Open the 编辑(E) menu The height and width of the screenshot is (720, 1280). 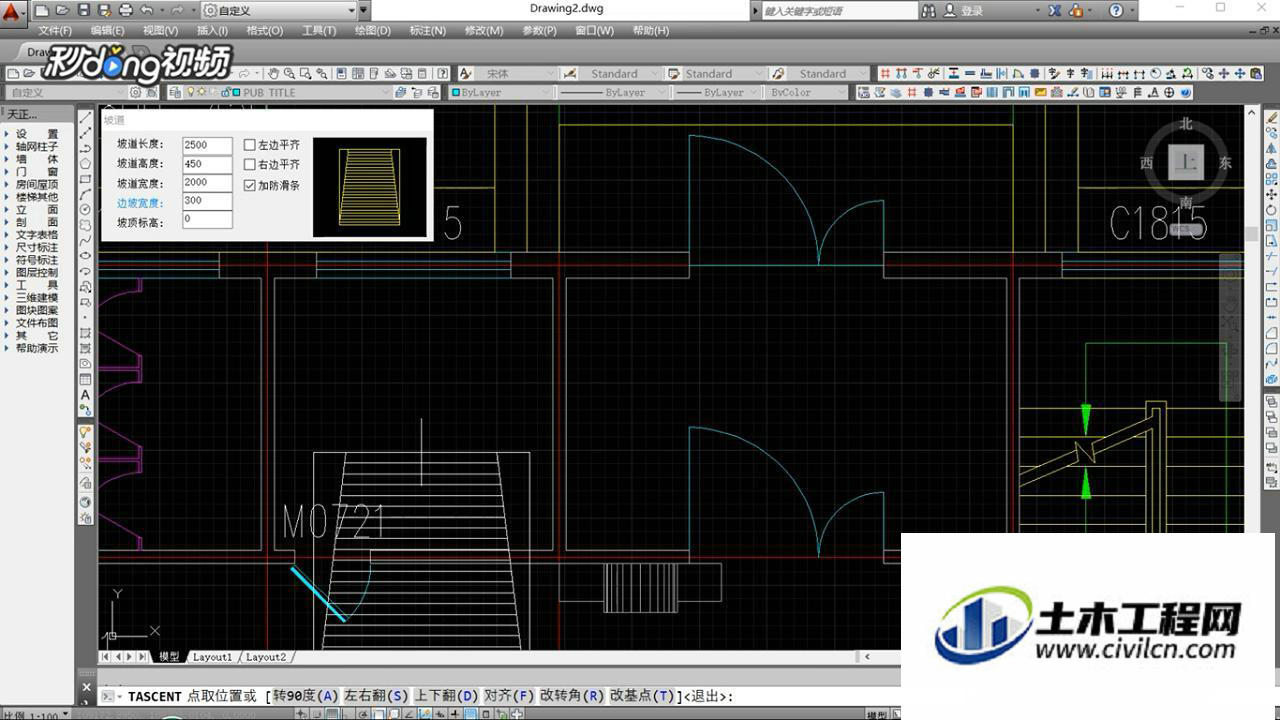(x=106, y=30)
